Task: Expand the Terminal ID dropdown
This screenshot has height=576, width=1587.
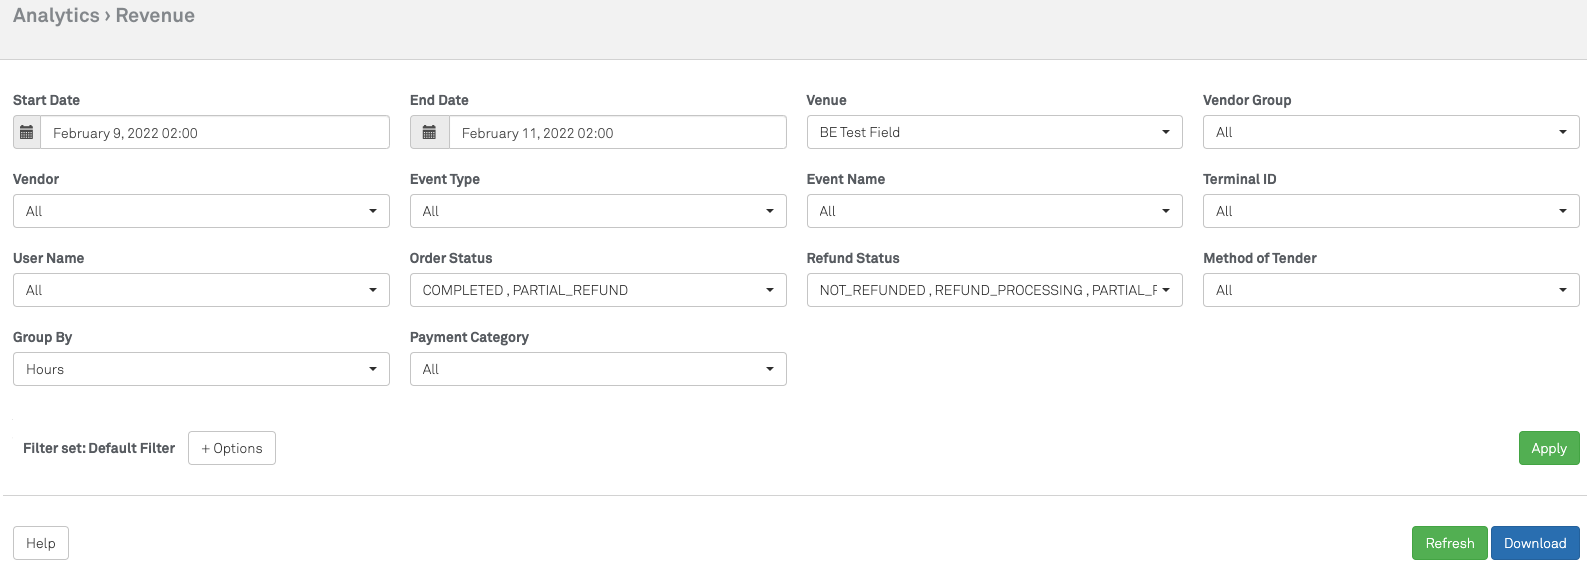Action: pos(1390,211)
